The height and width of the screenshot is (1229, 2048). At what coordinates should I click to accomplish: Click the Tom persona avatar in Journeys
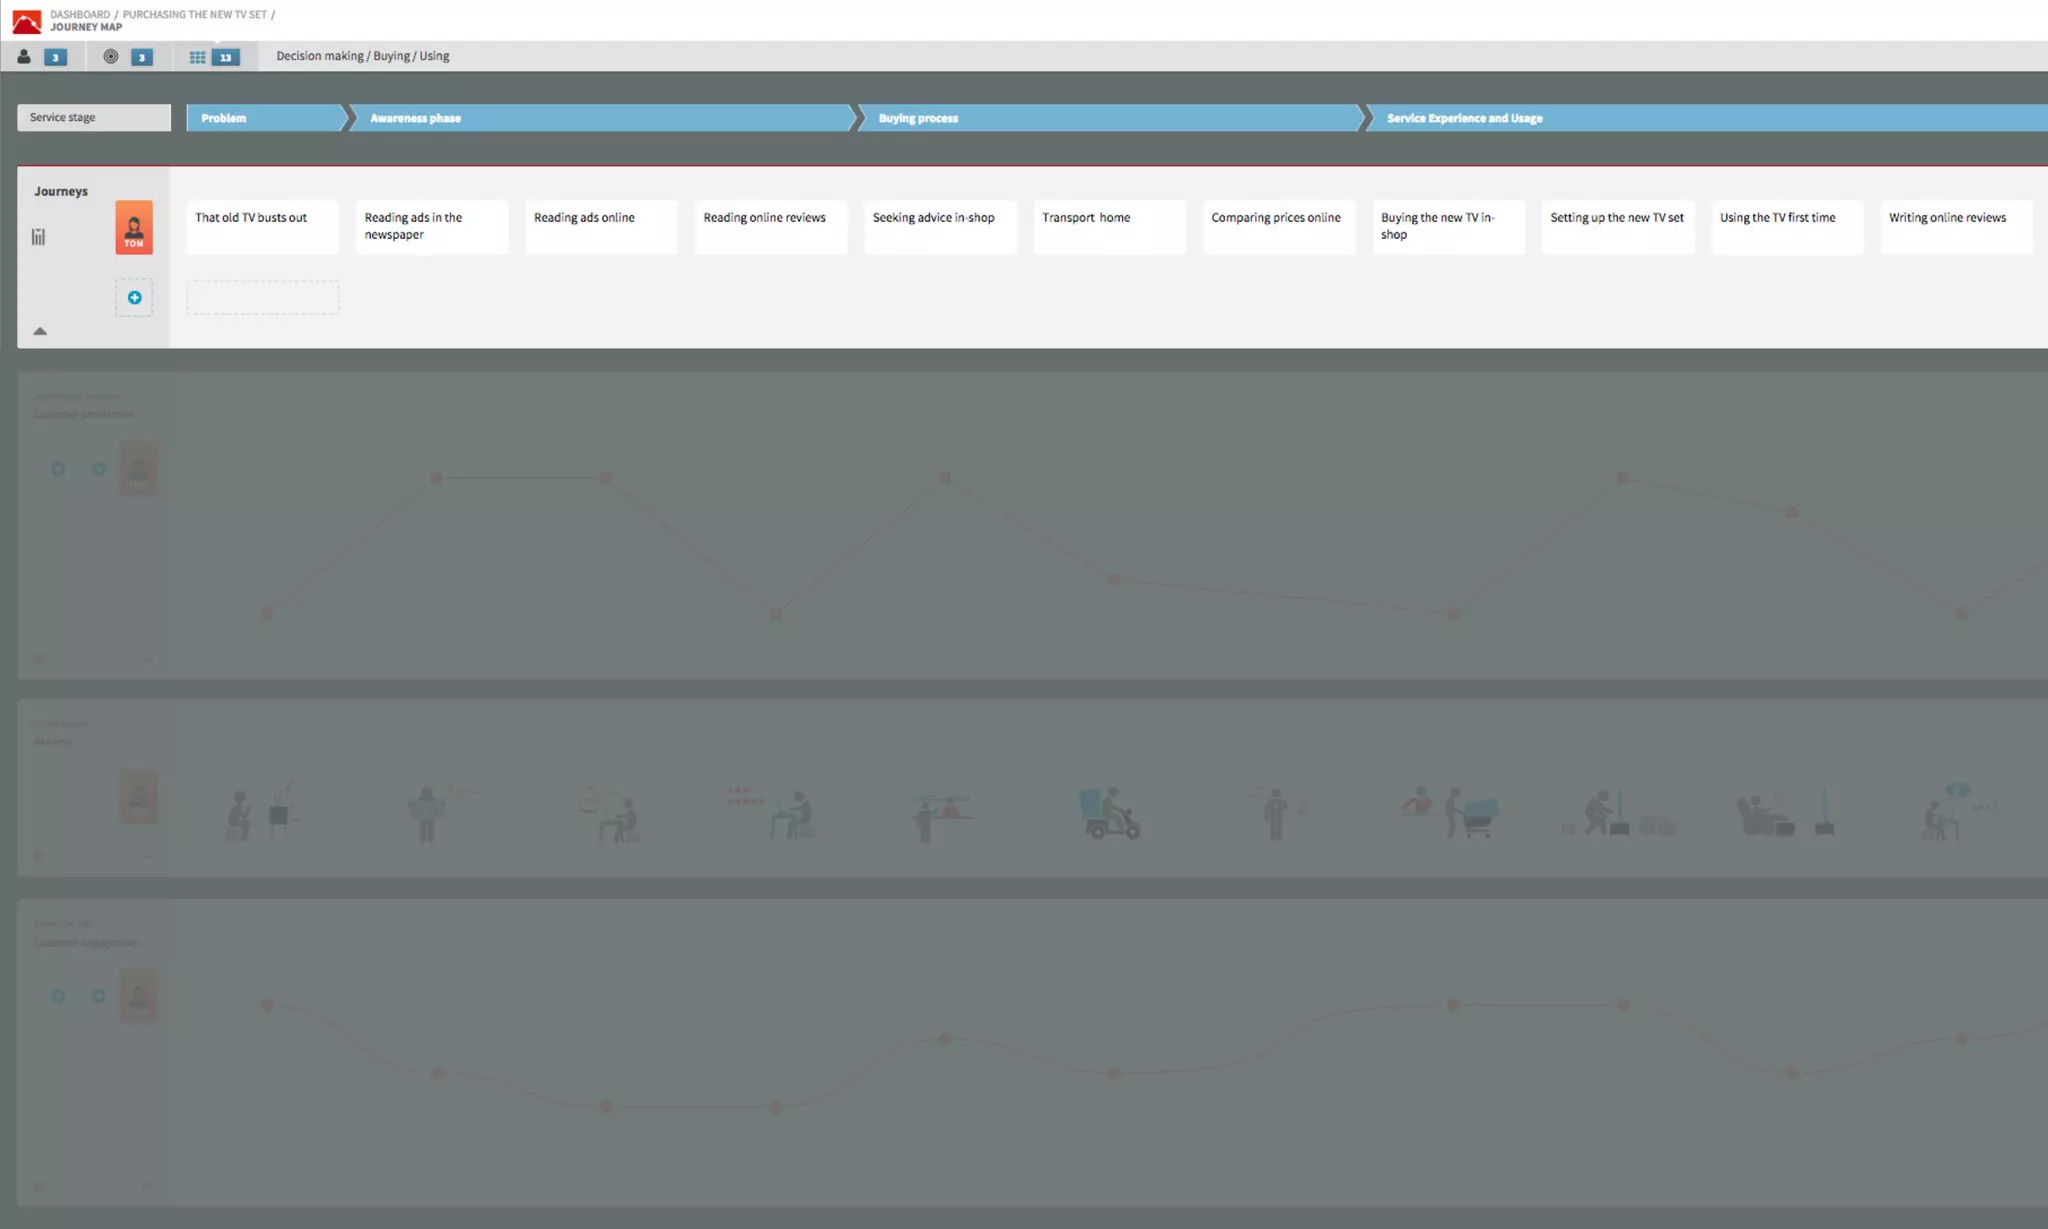134,227
